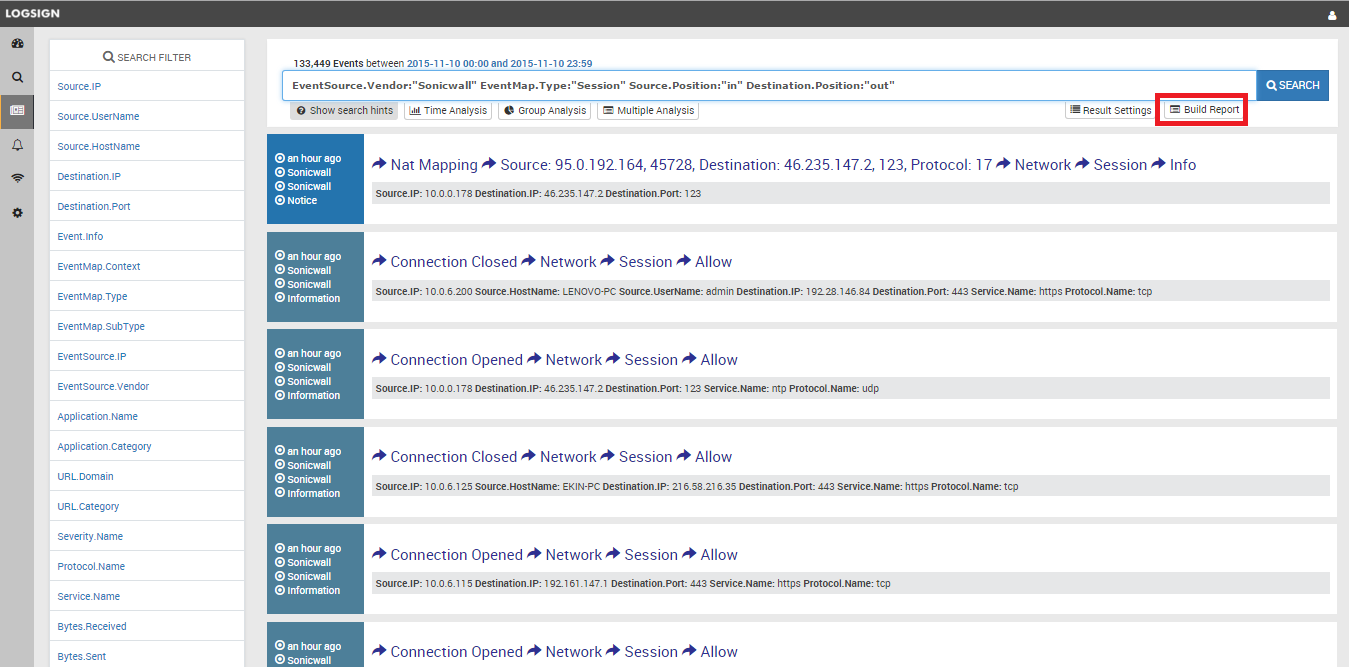Click the Build Report button

tap(1204, 109)
